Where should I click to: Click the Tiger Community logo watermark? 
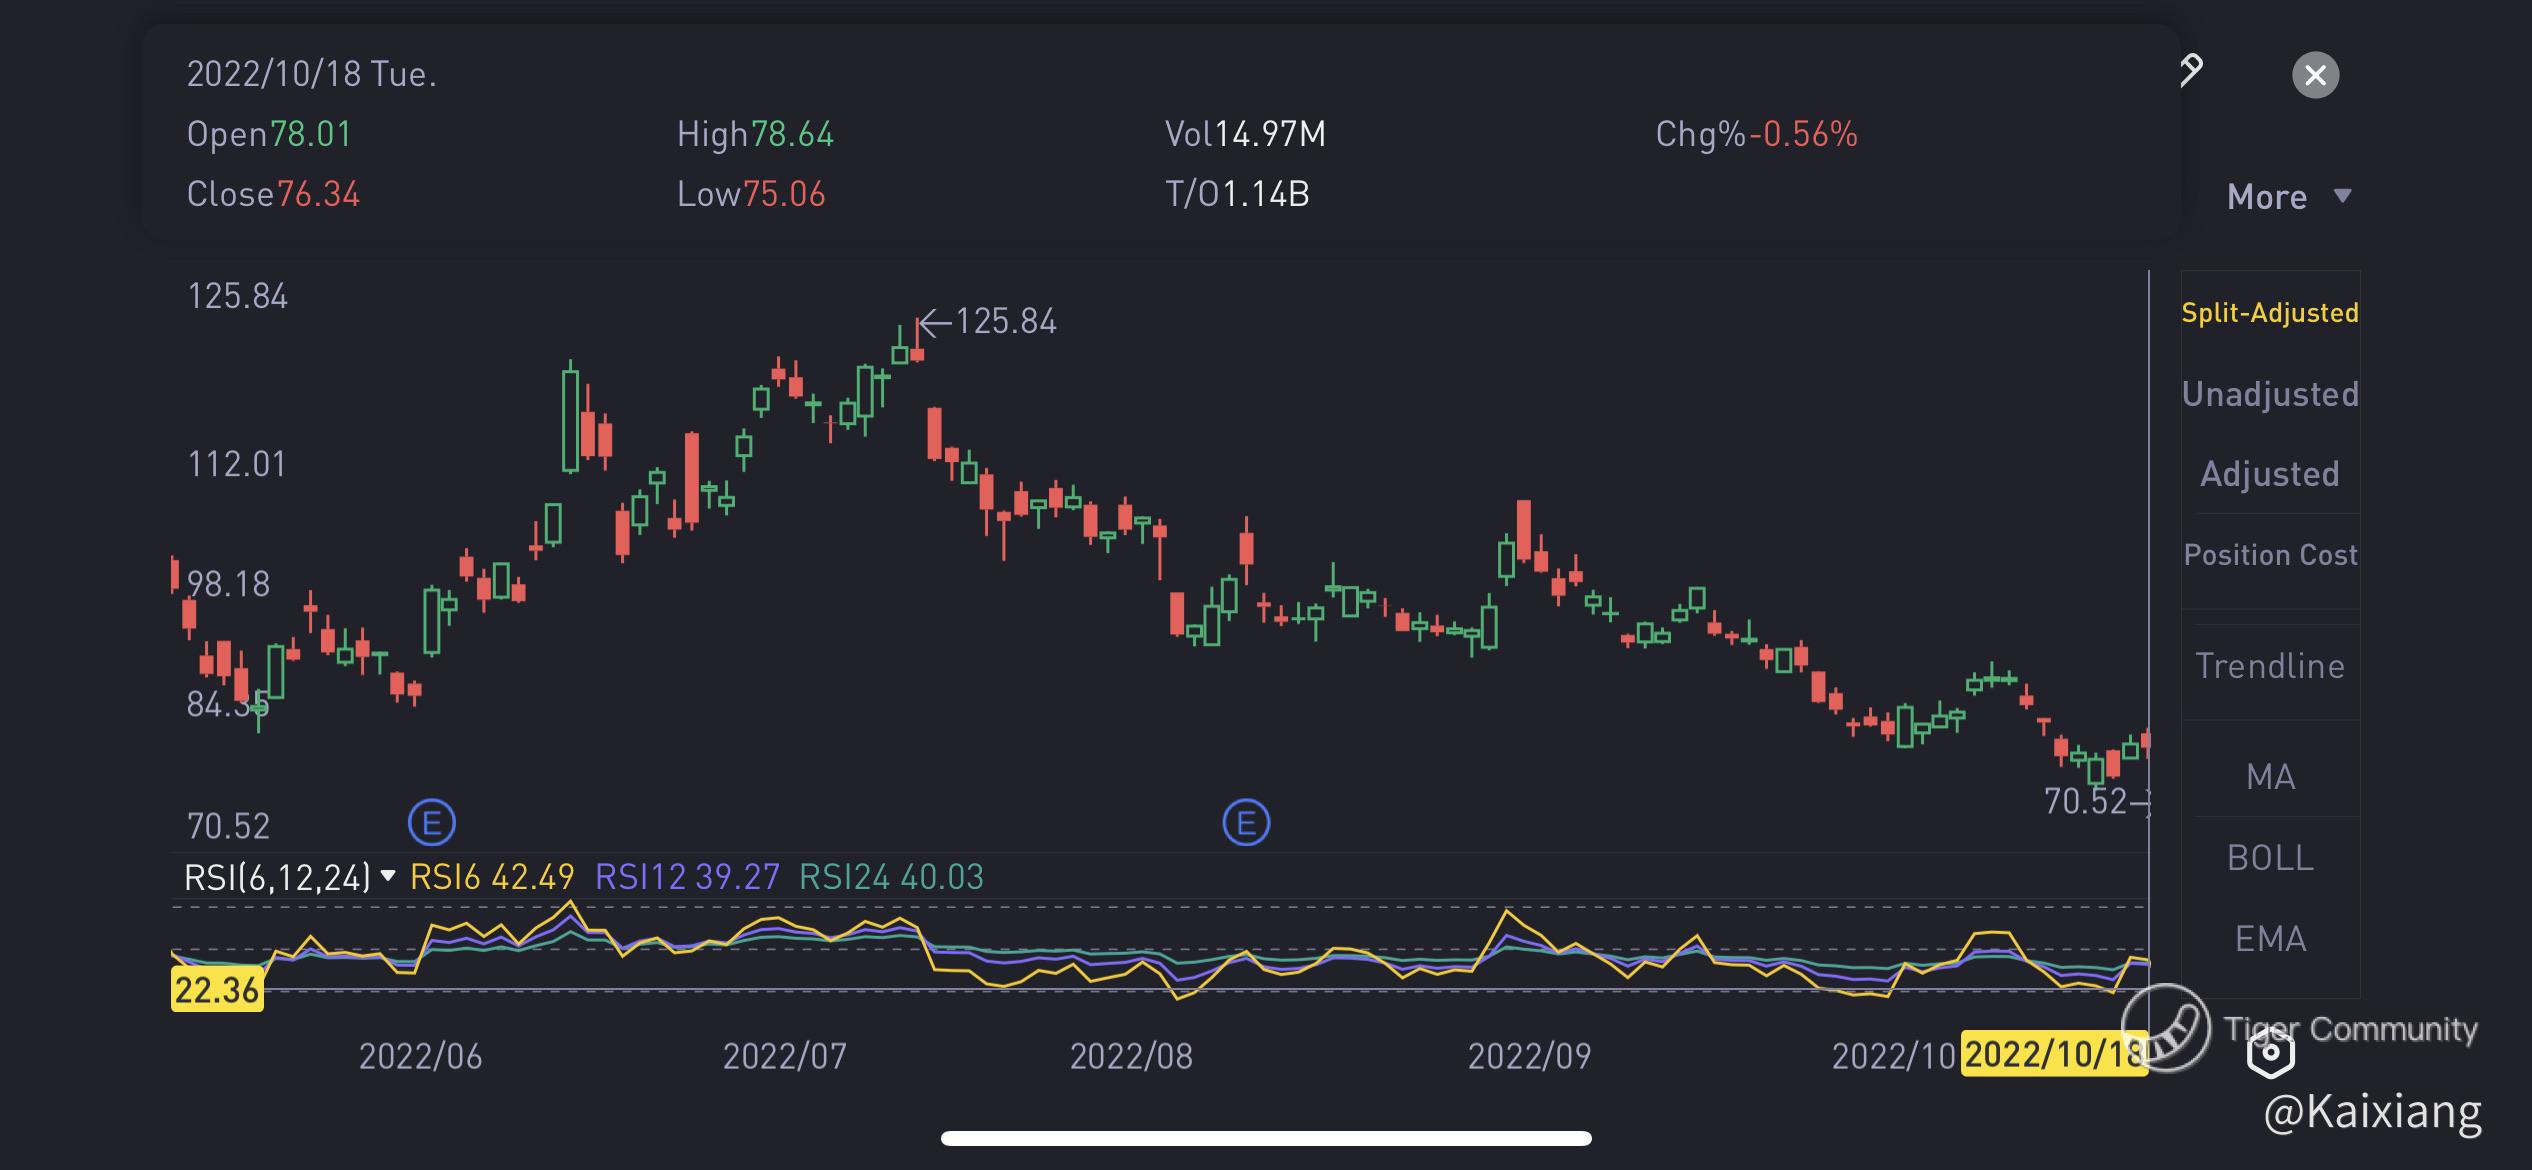pos(2166,1027)
